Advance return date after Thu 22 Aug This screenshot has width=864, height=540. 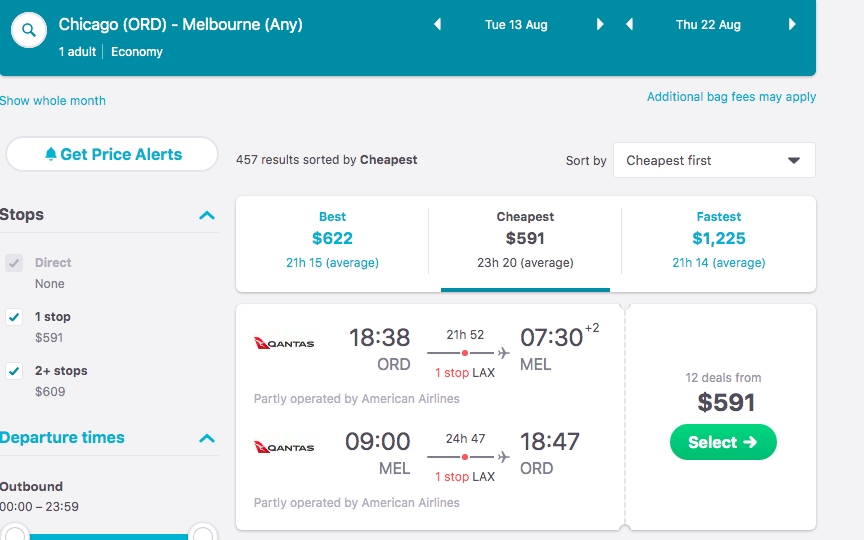pyautogui.click(x=792, y=25)
